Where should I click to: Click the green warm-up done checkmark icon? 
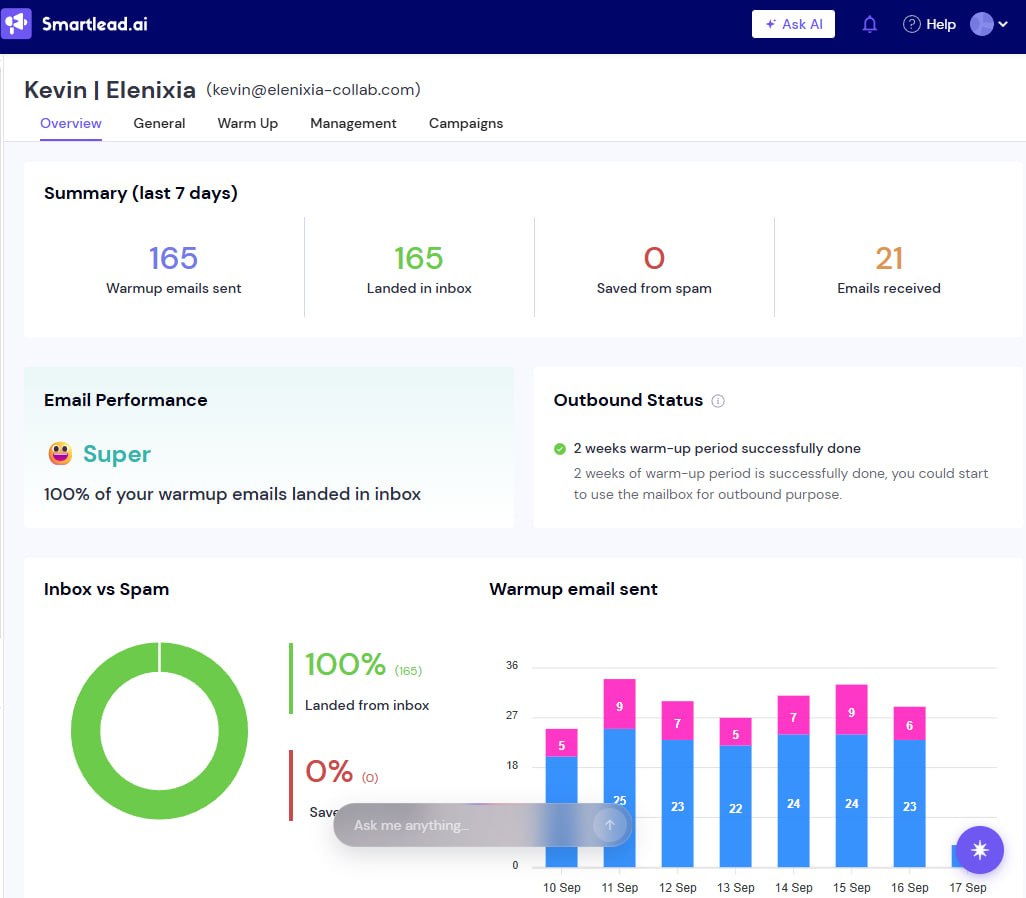coord(559,449)
